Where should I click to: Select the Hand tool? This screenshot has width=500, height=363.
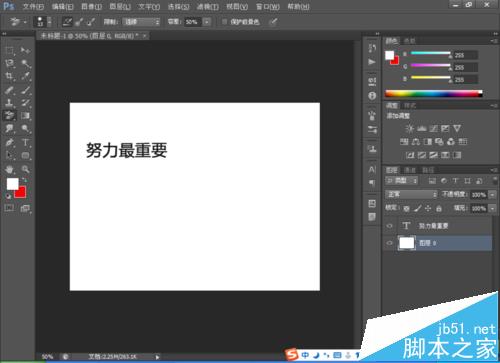(x=10, y=169)
